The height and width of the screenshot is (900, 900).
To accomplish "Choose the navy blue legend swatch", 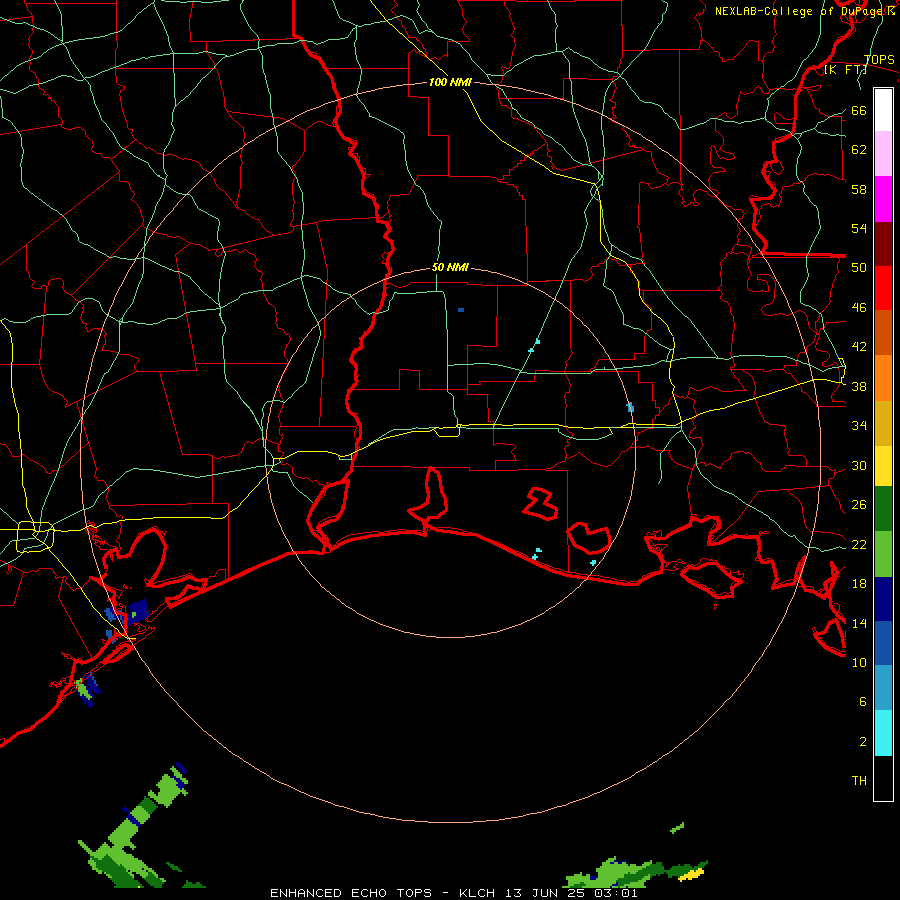I will click(883, 599).
